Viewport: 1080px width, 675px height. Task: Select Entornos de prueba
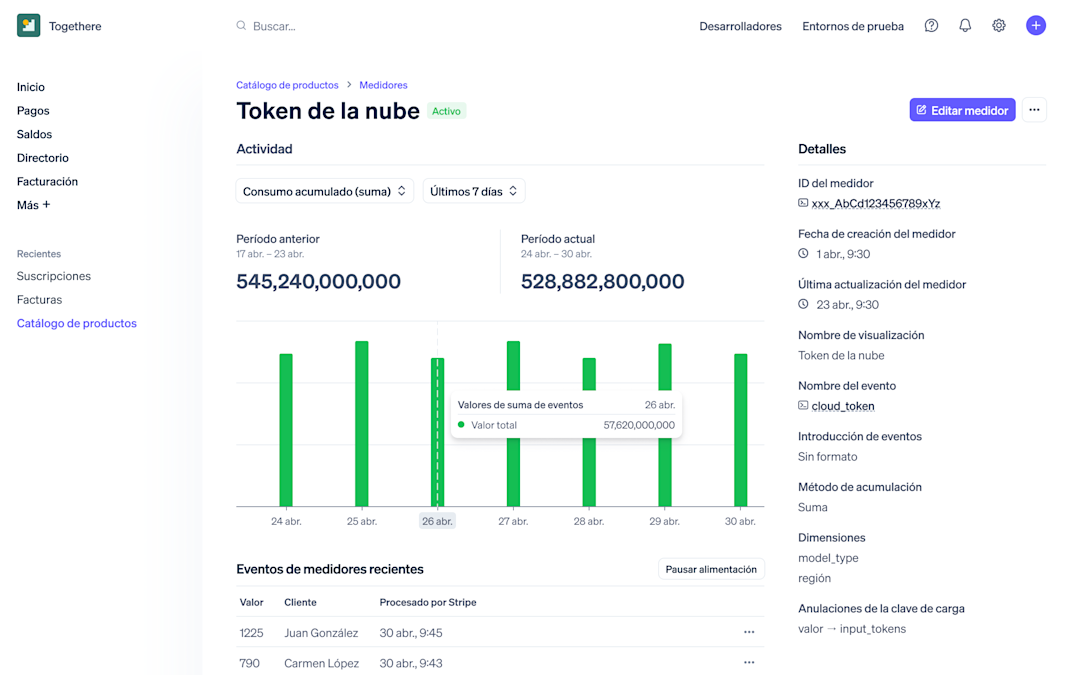pos(852,26)
